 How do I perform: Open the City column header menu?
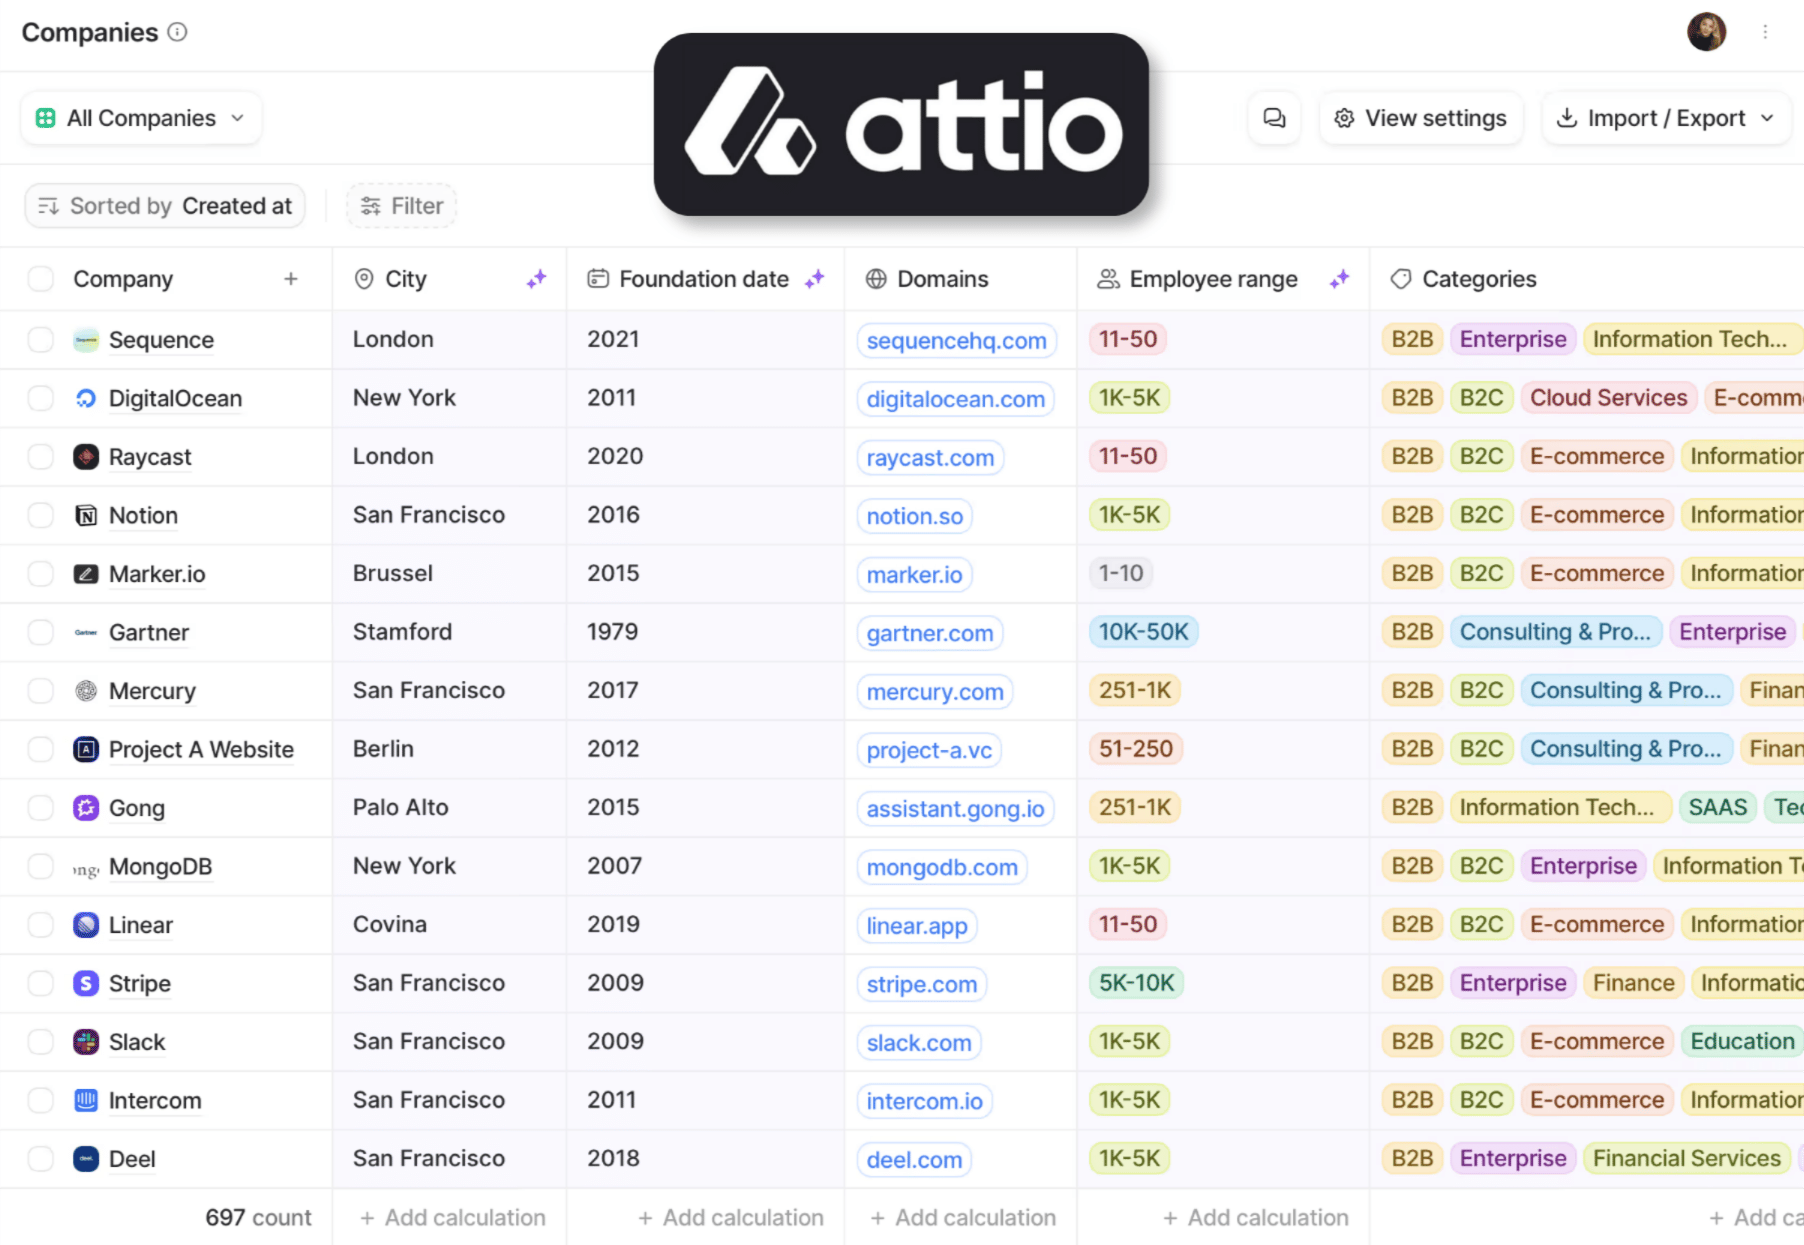(449, 279)
